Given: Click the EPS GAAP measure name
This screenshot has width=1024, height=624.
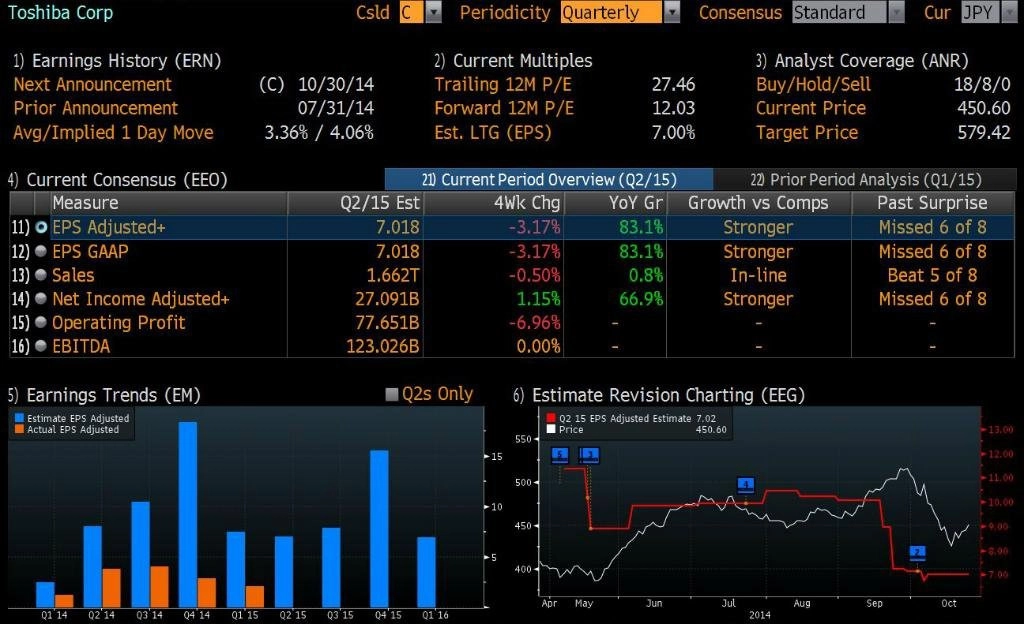Looking at the screenshot, I should [90, 251].
